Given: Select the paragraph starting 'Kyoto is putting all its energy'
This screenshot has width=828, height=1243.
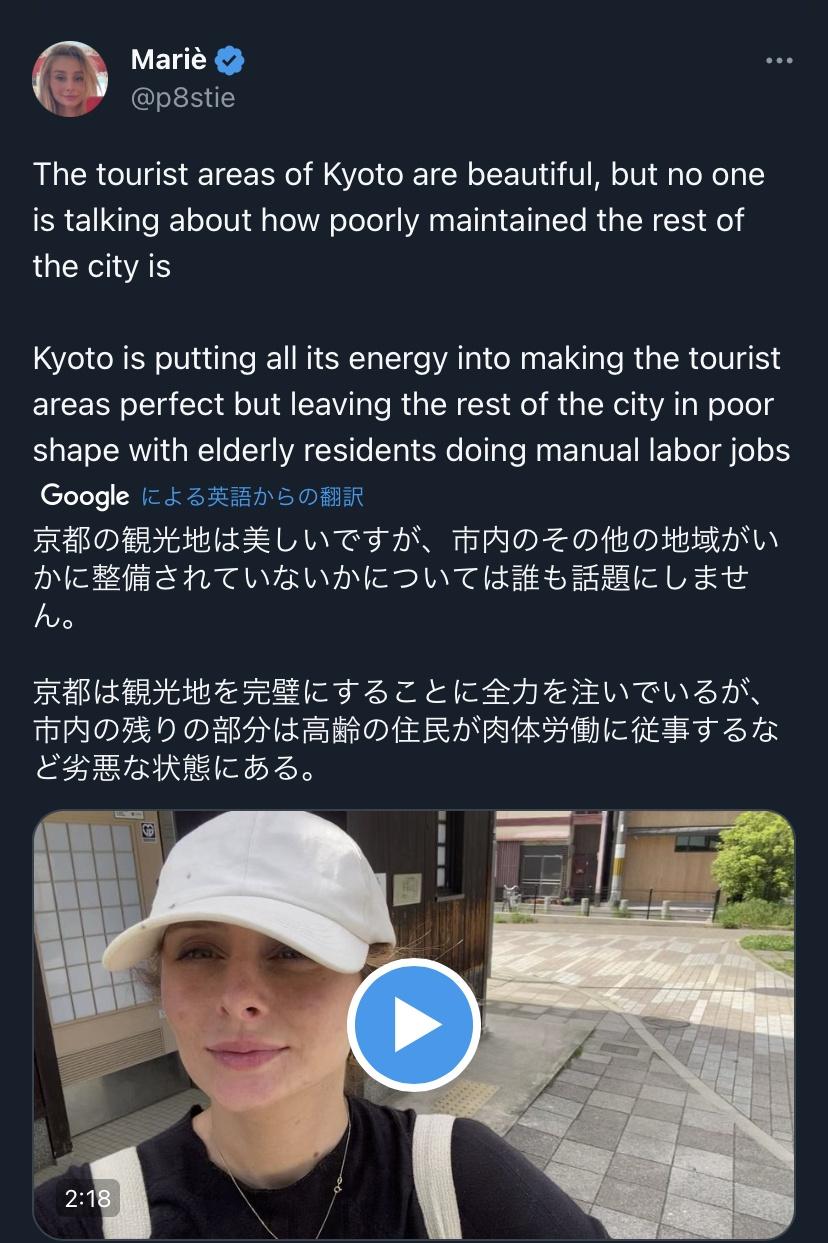Looking at the screenshot, I should click(x=411, y=405).
